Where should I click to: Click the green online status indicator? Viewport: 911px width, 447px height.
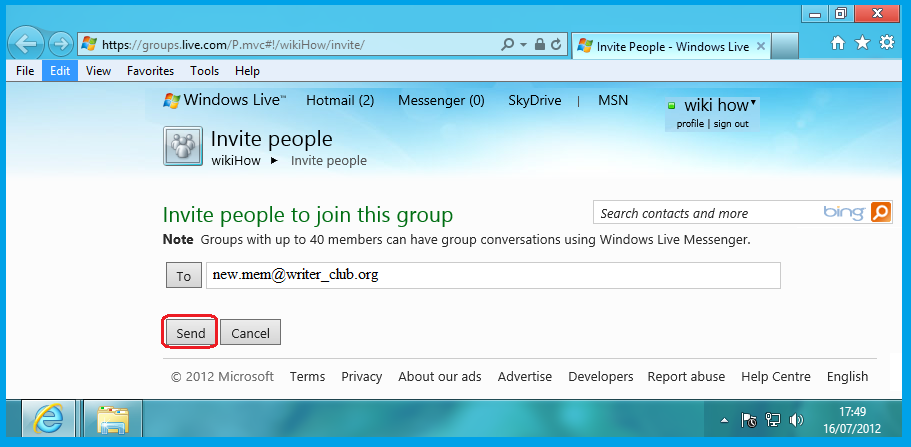[x=672, y=106]
